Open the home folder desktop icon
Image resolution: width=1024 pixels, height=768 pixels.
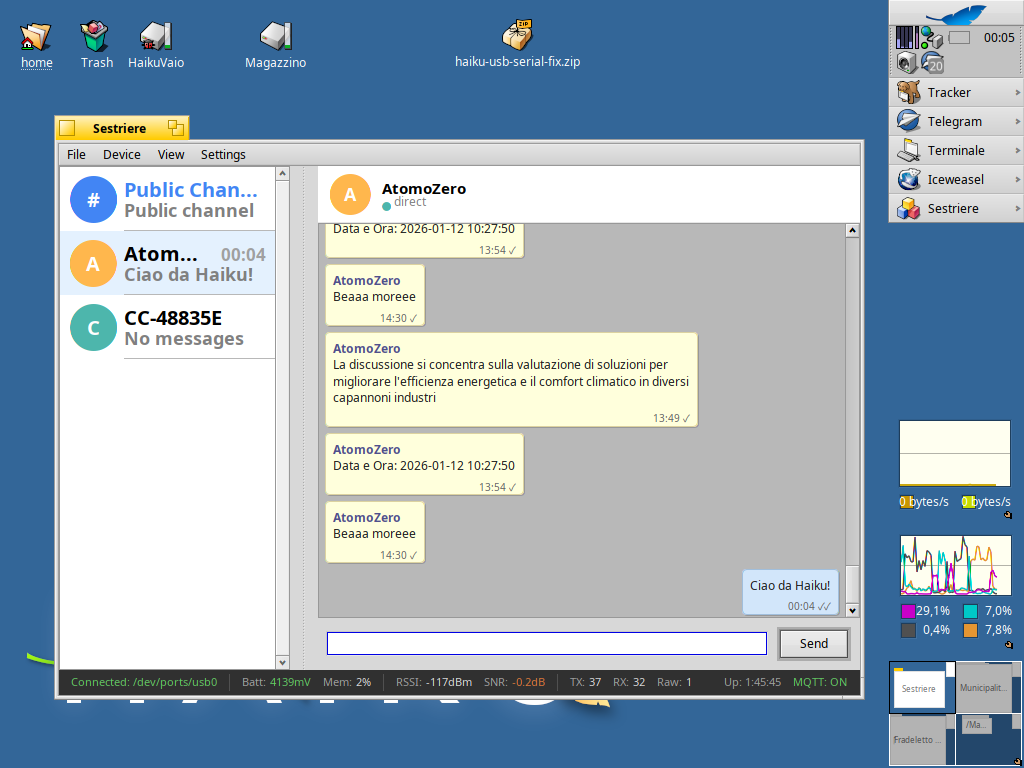coord(36,38)
